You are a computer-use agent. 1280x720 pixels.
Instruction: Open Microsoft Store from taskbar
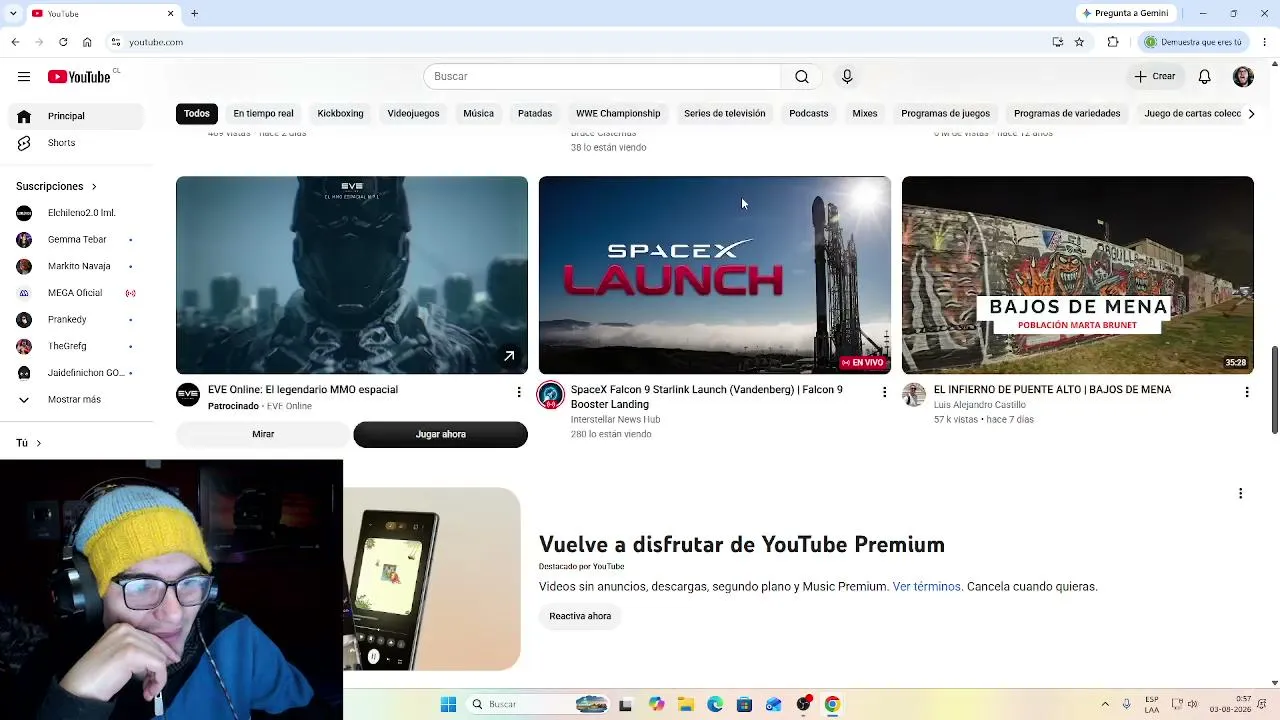(744, 704)
